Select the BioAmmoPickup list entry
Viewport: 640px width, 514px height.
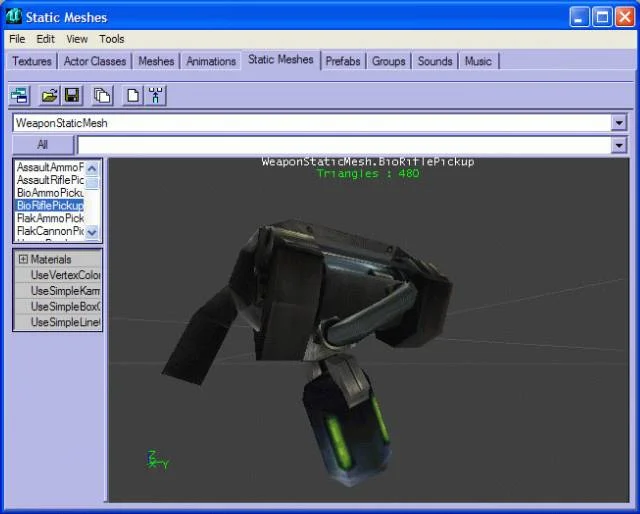[x=50, y=192]
